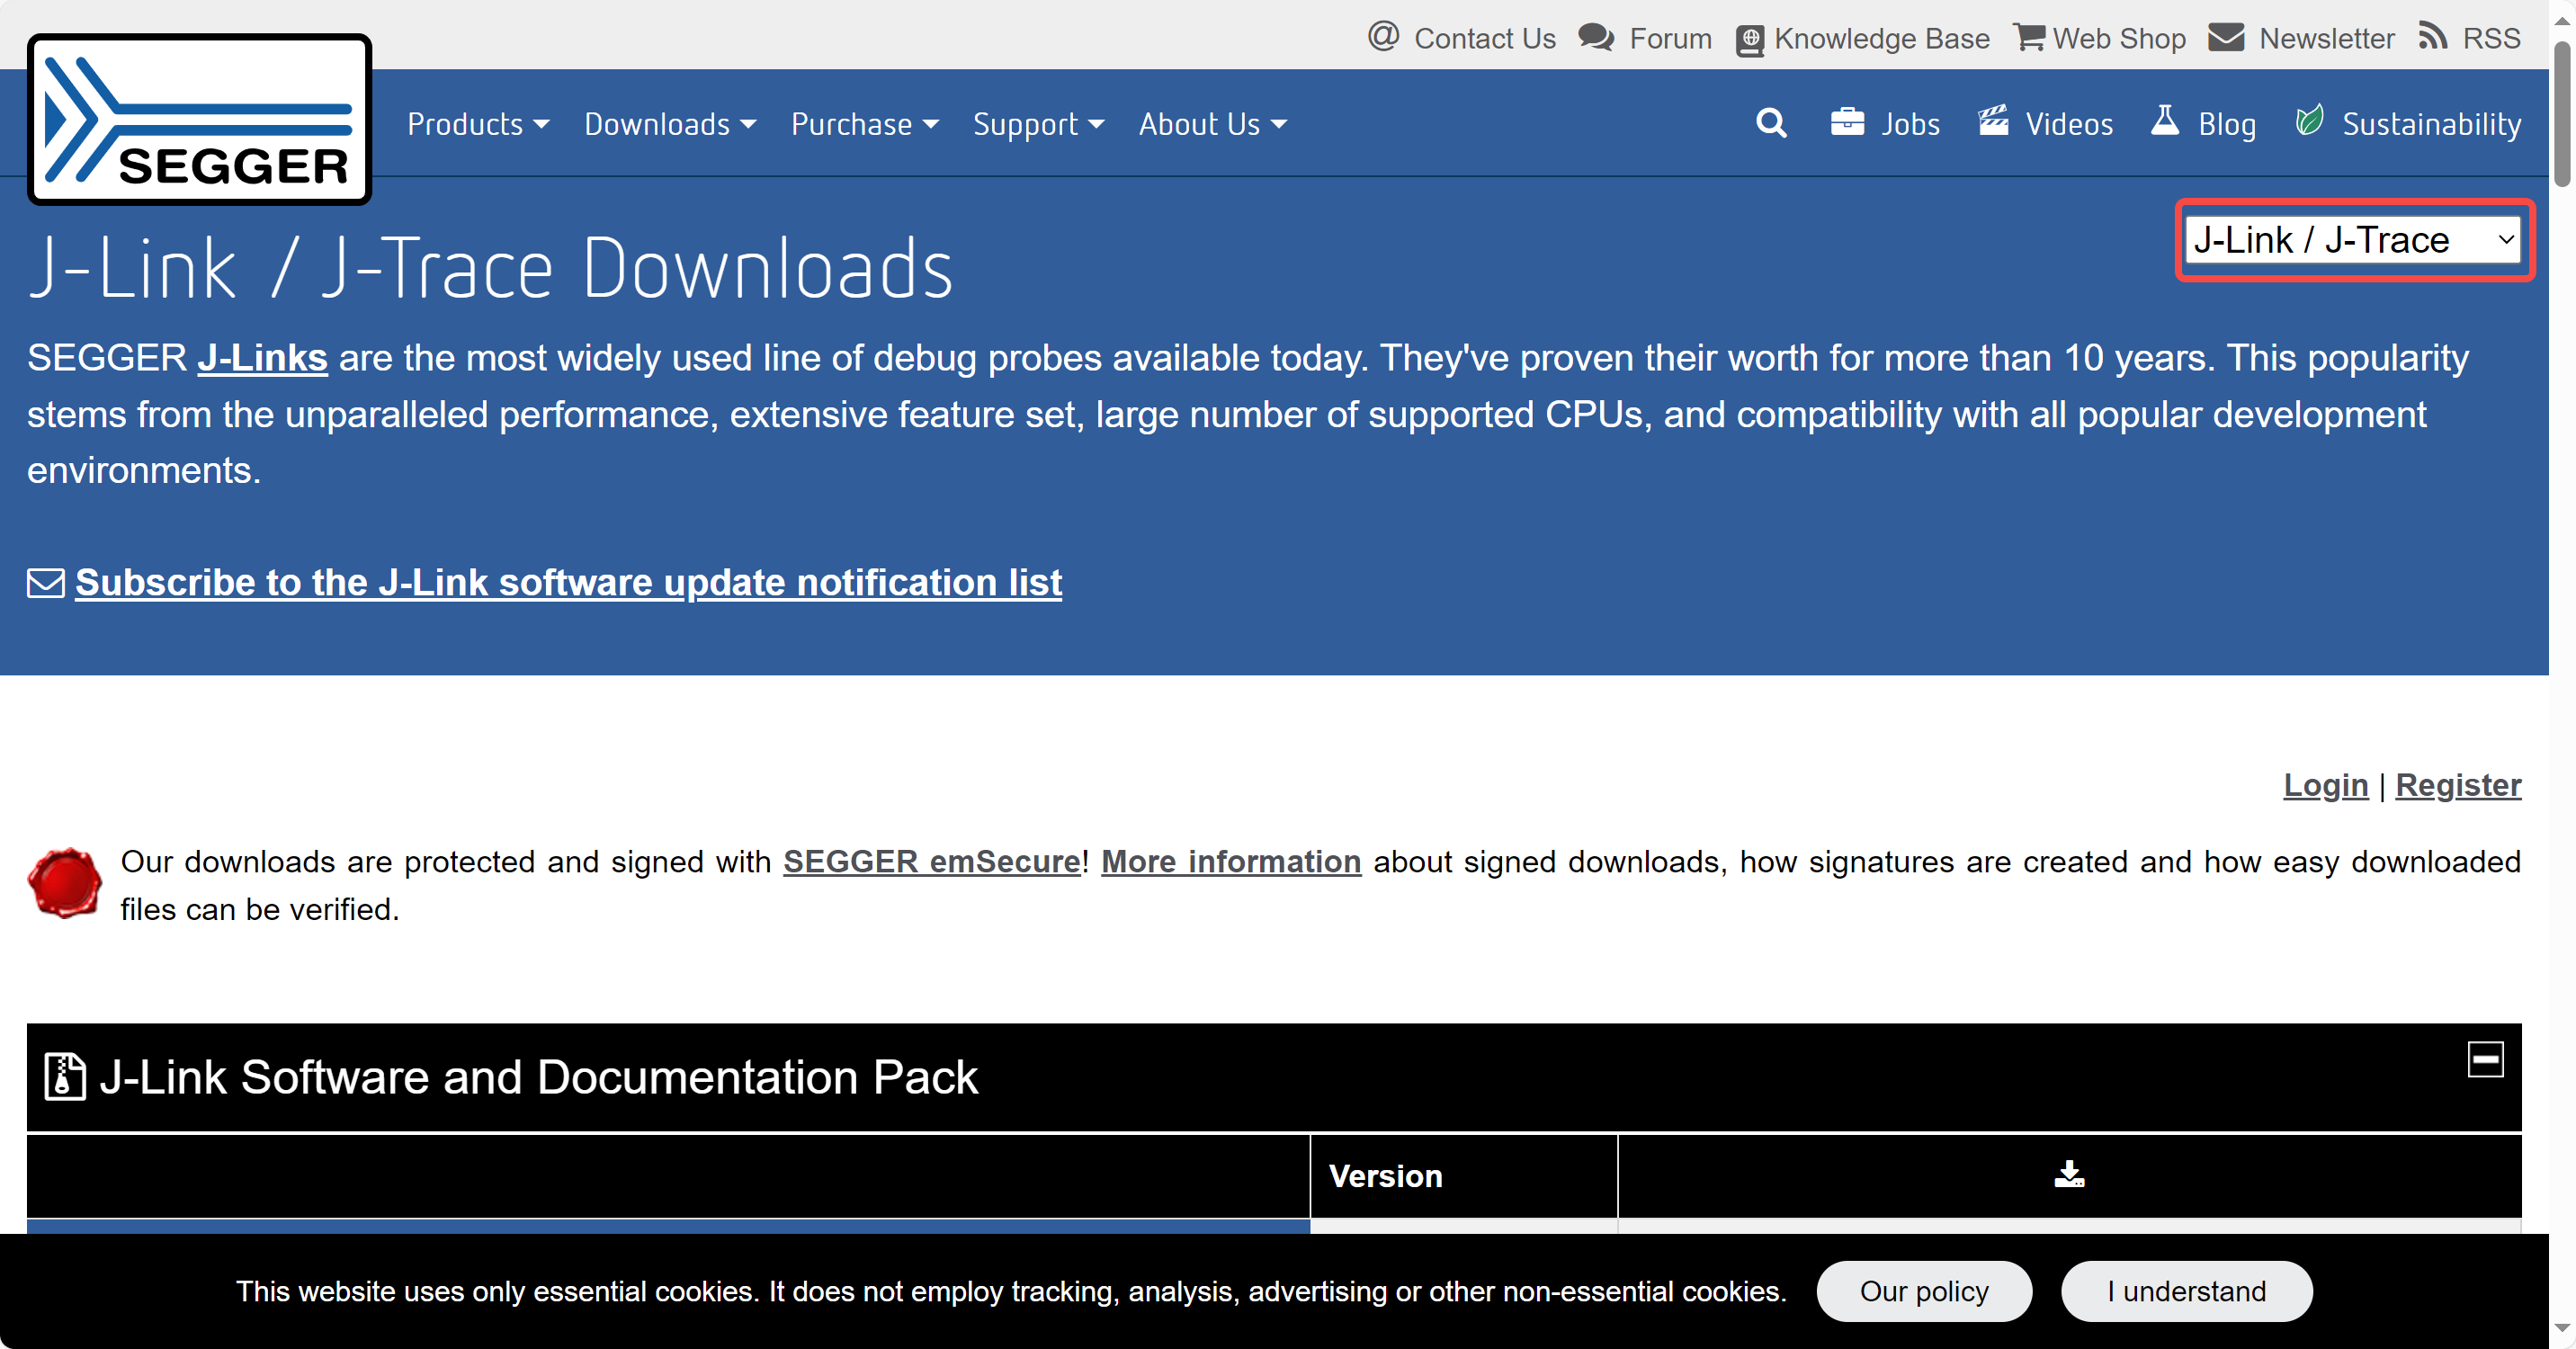Open the Blog page

coord(2227,124)
